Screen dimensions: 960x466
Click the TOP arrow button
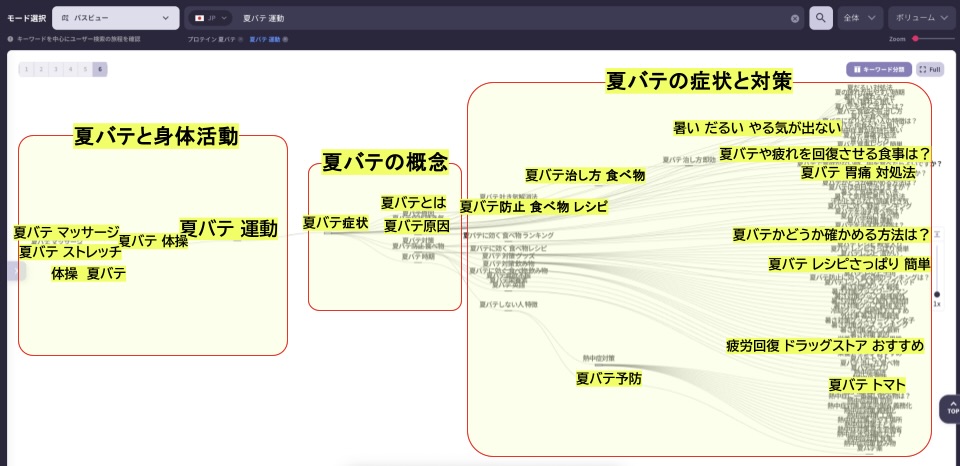(951, 408)
